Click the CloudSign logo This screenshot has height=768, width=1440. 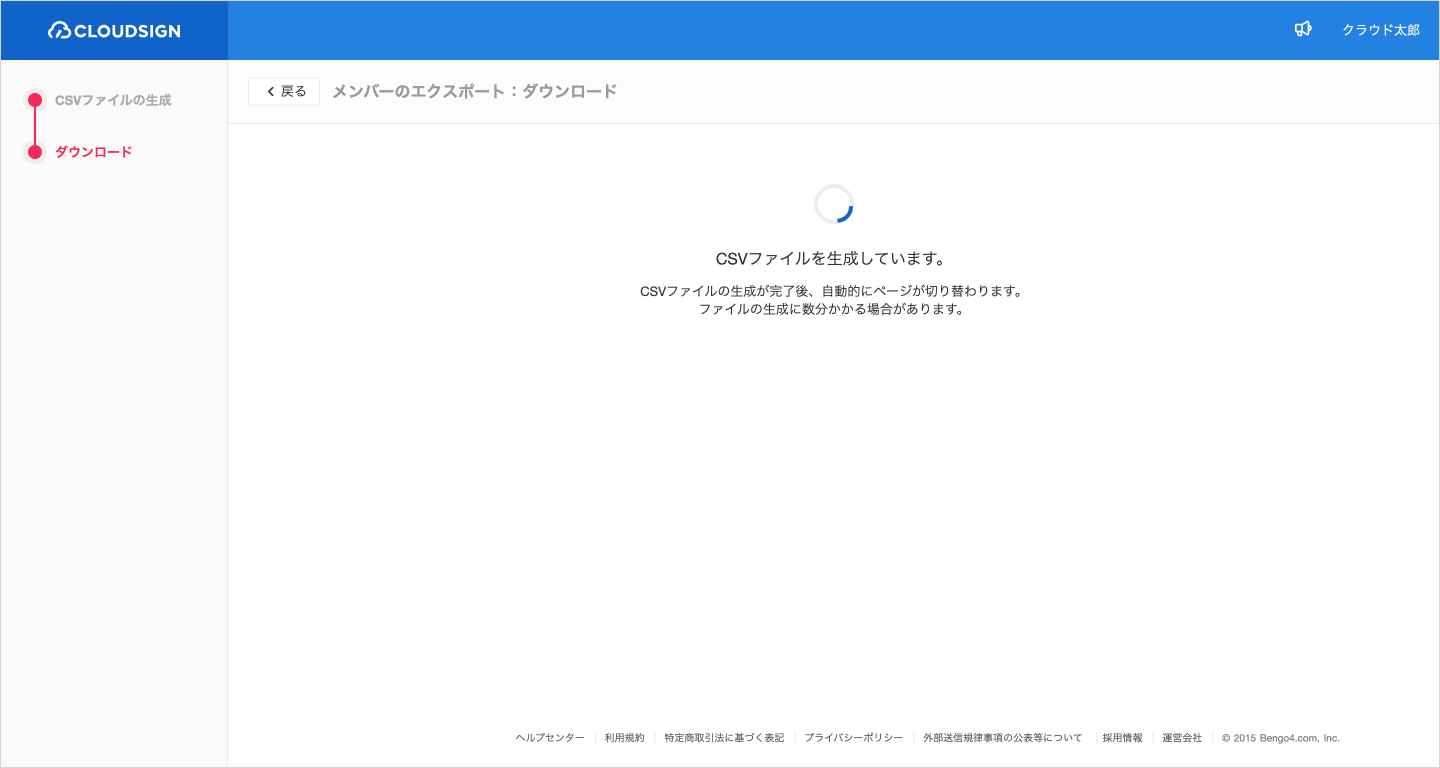click(114, 30)
